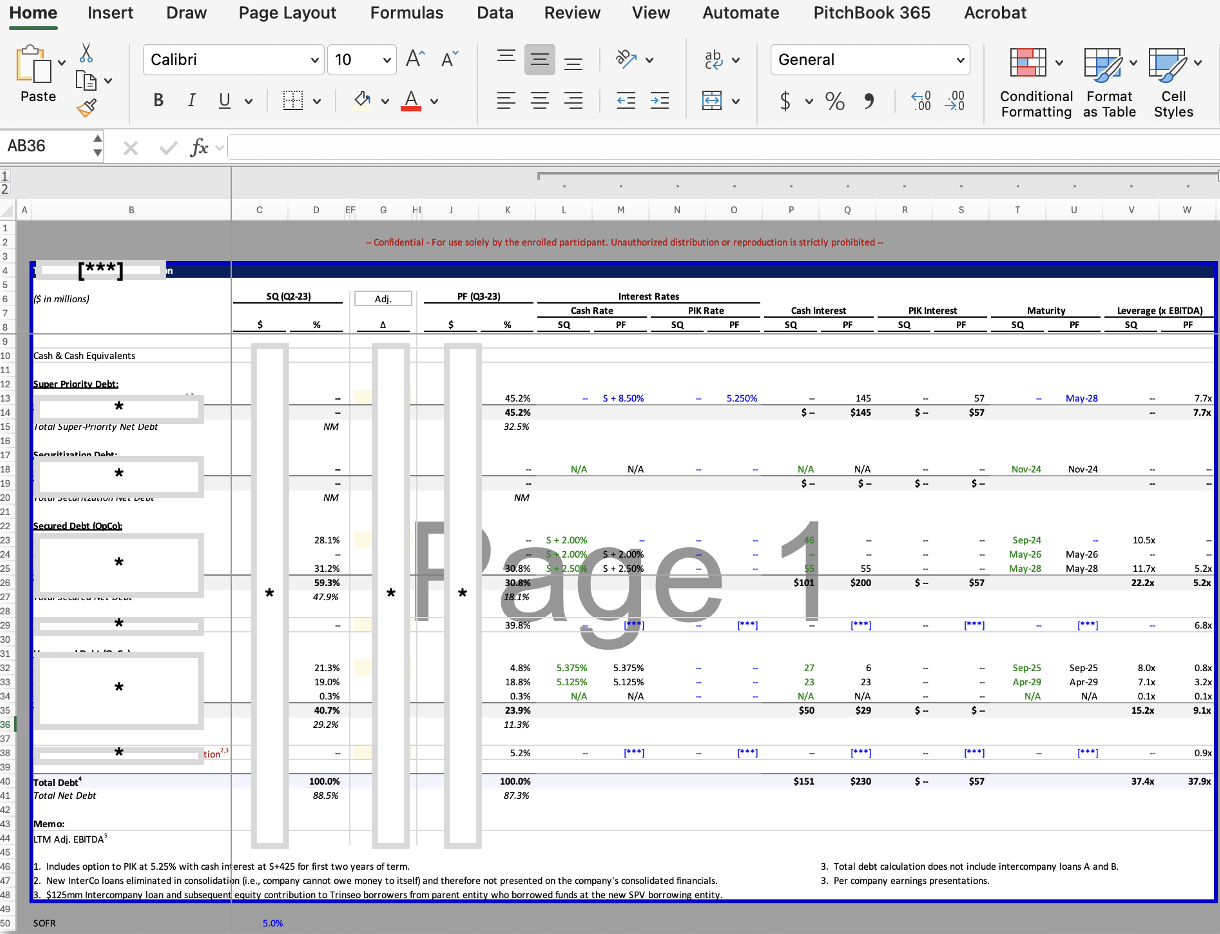Click the text orientation icon

(x=627, y=59)
